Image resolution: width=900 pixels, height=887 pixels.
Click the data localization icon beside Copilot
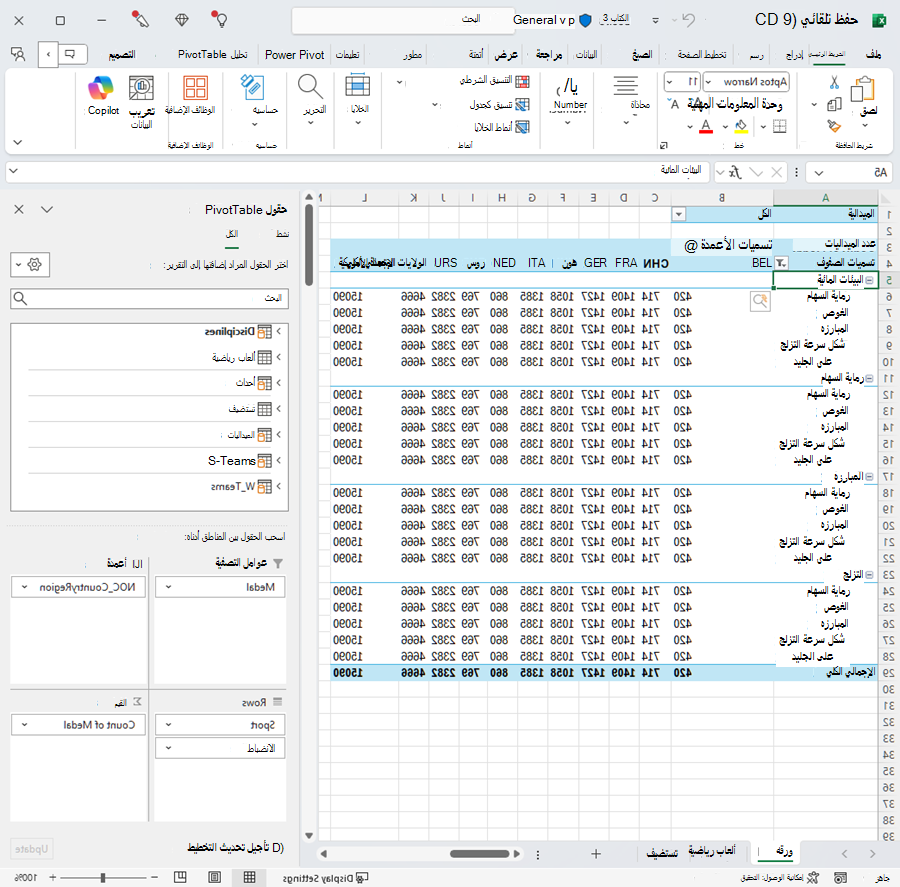(x=141, y=88)
